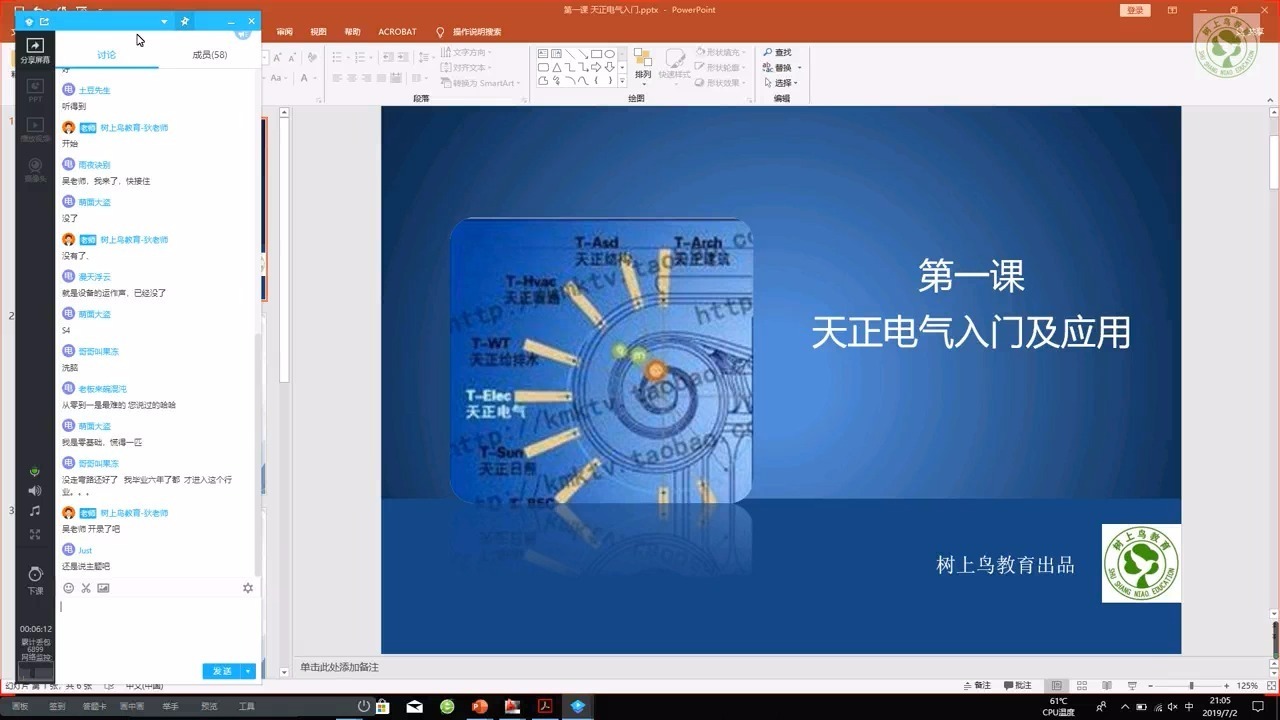Open the emoji picker in chat toolbar

[x=69, y=588]
